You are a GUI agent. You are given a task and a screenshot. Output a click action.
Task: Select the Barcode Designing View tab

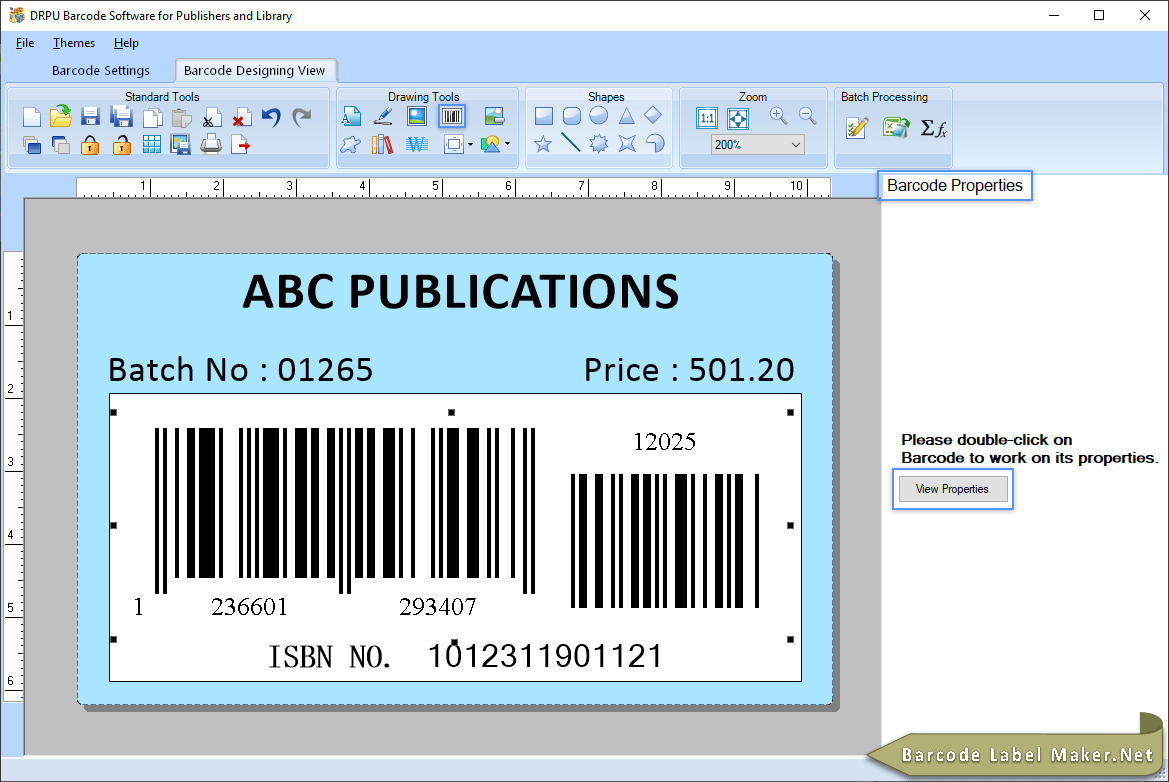pyautogui.click(x=254, y=70)
